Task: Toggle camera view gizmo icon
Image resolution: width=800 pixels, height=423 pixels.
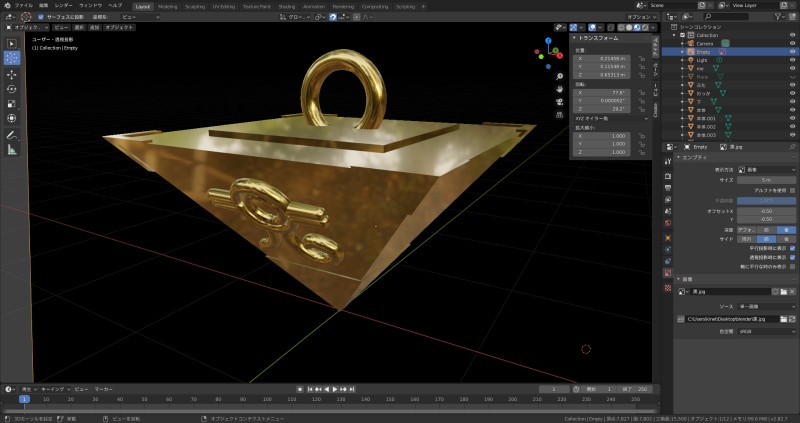Action: (x=560, y=102)
